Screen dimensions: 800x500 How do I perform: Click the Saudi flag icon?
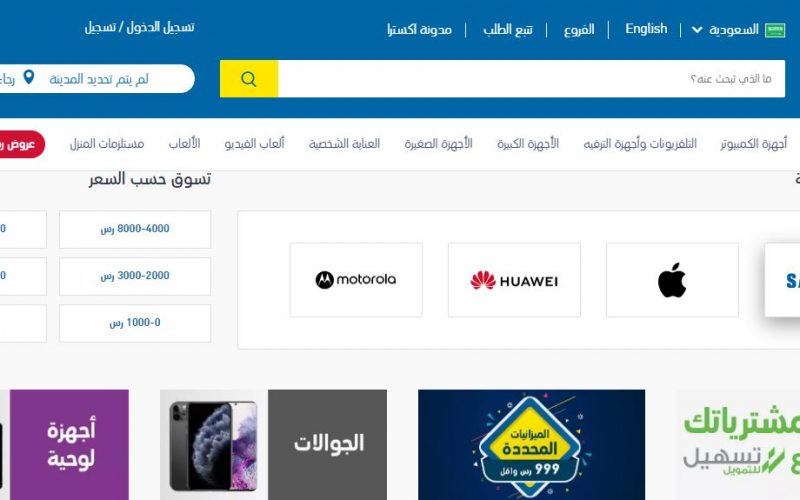coord(774,30)
